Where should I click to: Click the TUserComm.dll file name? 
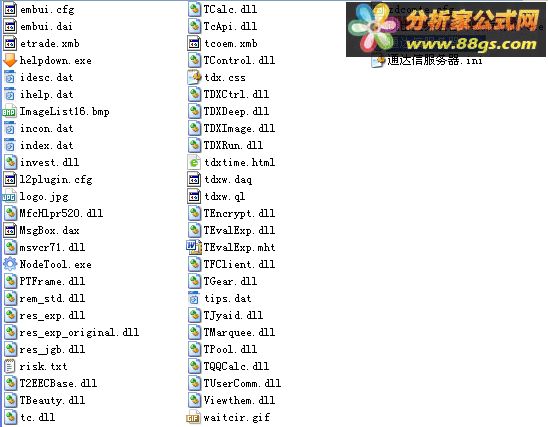coord(242,383)
